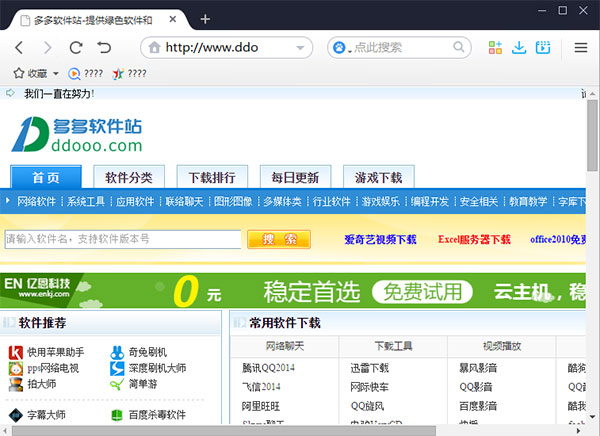Screen dimensions: 600x436
Task: Reload the page with the refresh icon
Action: [76, 47]
